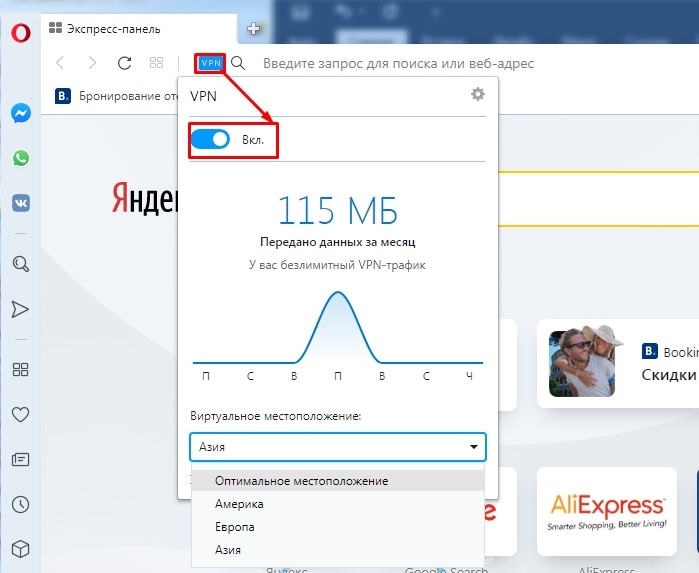The width and height of the screenshot is (699, 573).
Task: Open the AliExpress speed dial tile
Action: click(607, 511)
